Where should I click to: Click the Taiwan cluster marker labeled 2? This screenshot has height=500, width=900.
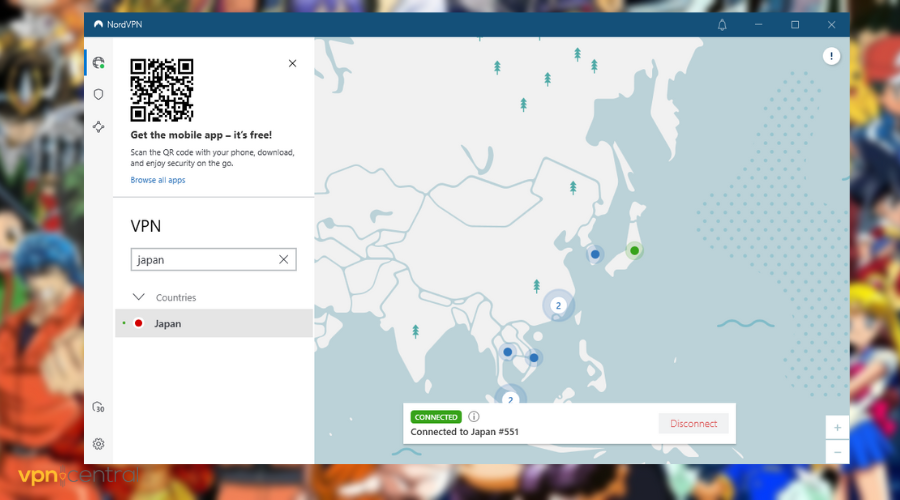coord(558,305)
